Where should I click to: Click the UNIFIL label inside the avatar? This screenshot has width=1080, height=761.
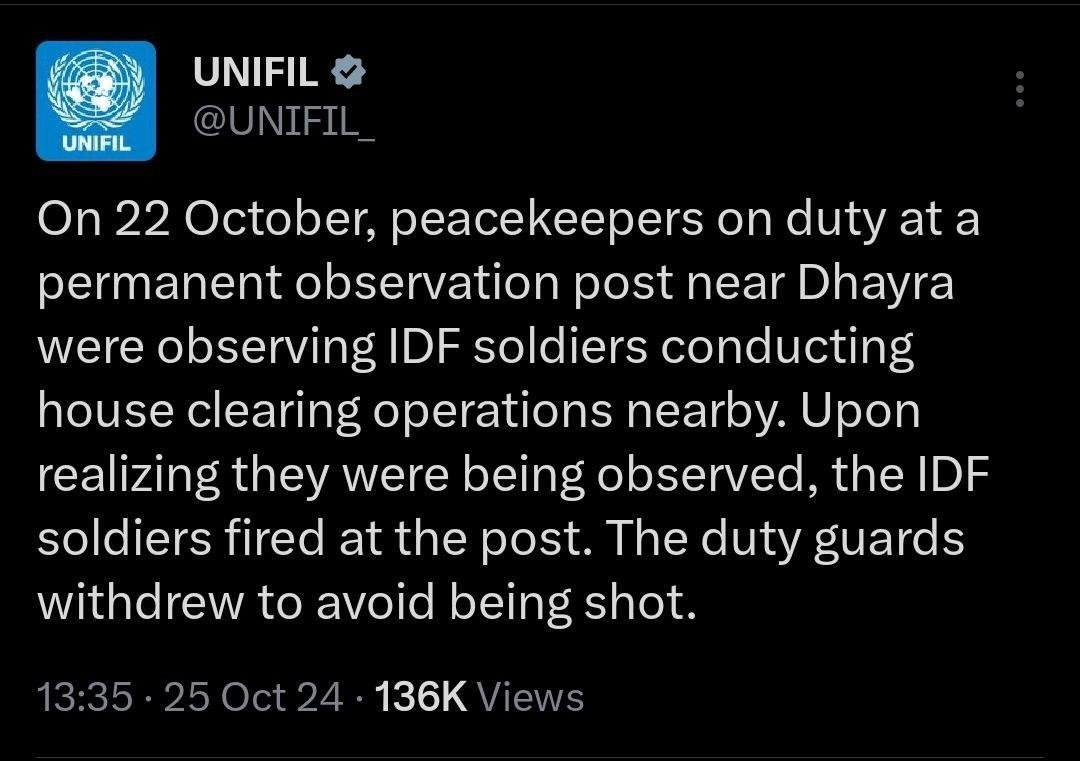click(x=96, y=142)
